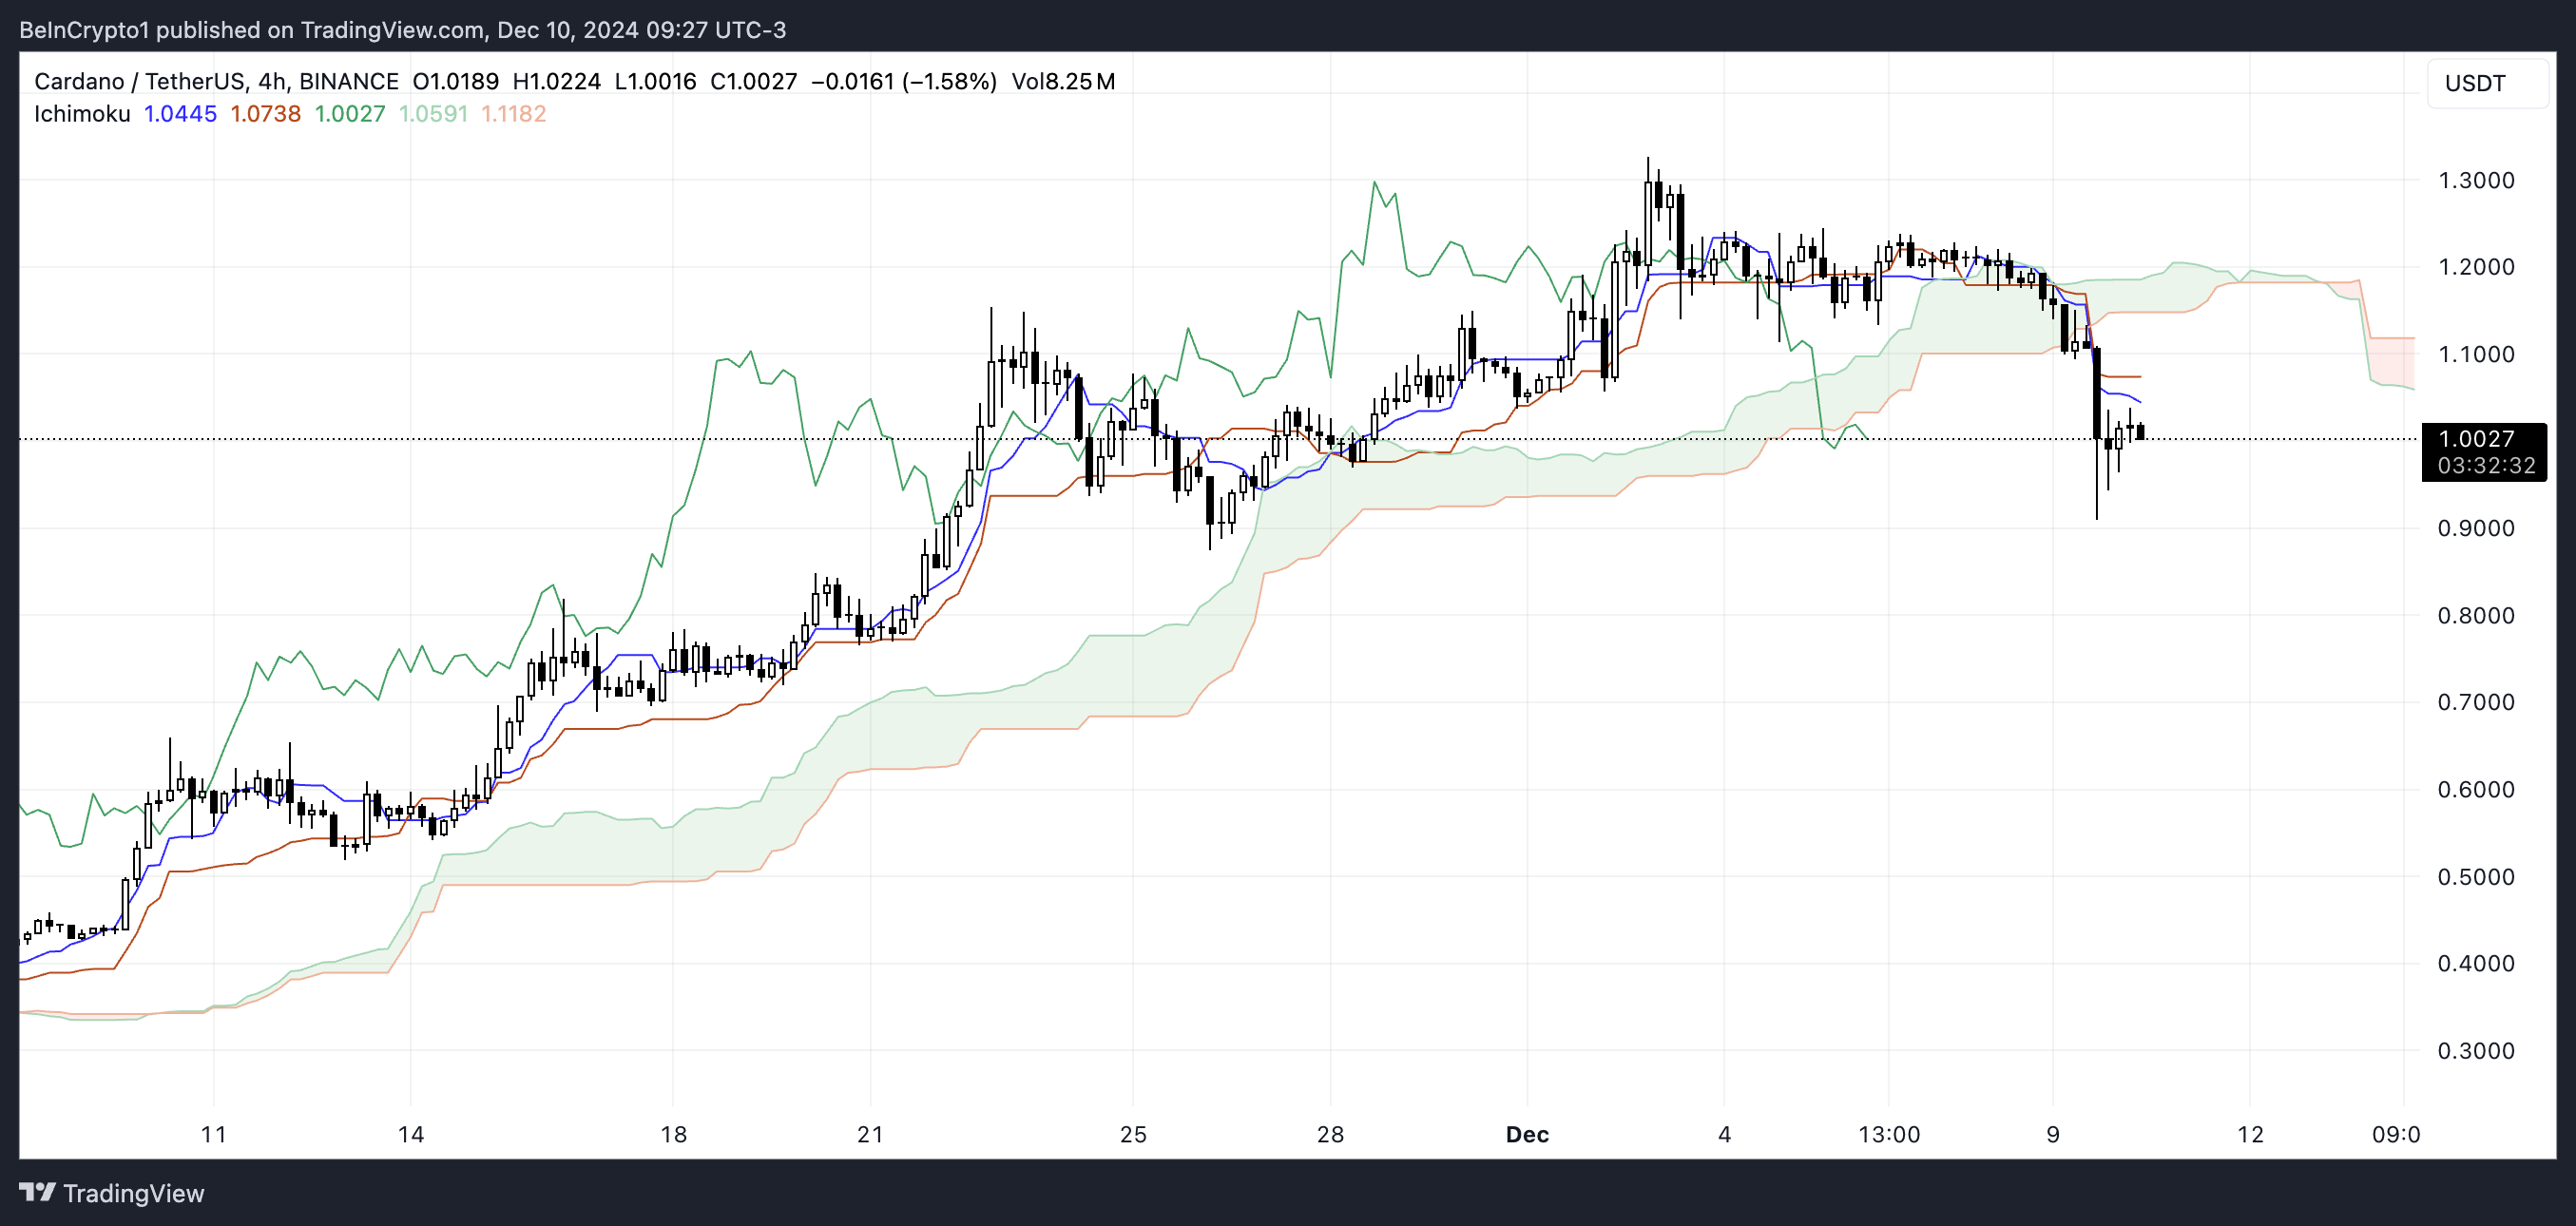Click the TradingView logo icon

pyautogui.click(x=37, y=1192)
